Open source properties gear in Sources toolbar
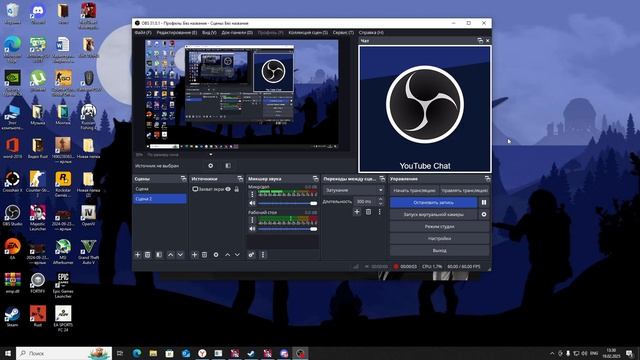640x360 pixels. (216, 255)
